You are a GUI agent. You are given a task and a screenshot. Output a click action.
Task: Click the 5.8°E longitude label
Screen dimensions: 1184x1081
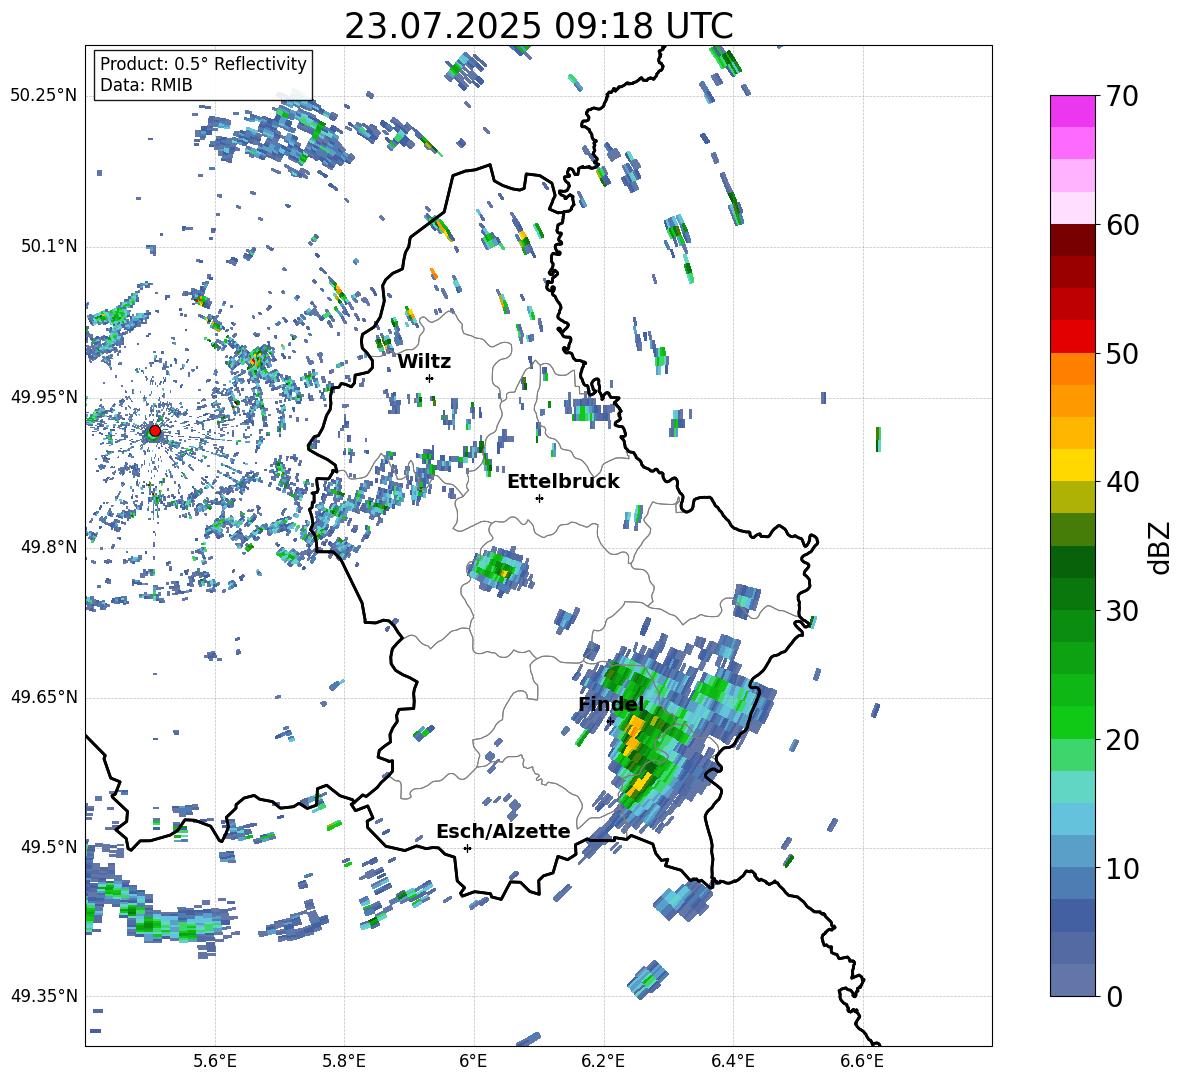344,1061
